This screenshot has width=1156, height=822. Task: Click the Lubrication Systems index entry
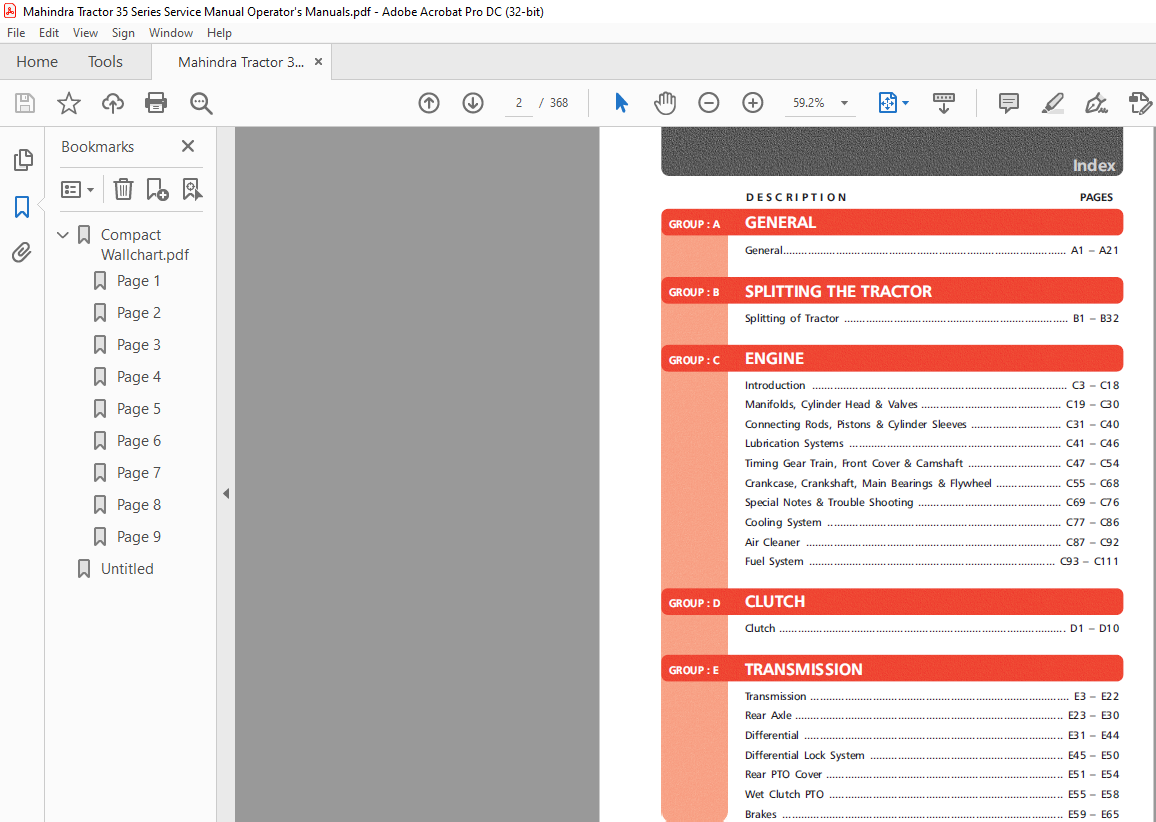point(931,444)
